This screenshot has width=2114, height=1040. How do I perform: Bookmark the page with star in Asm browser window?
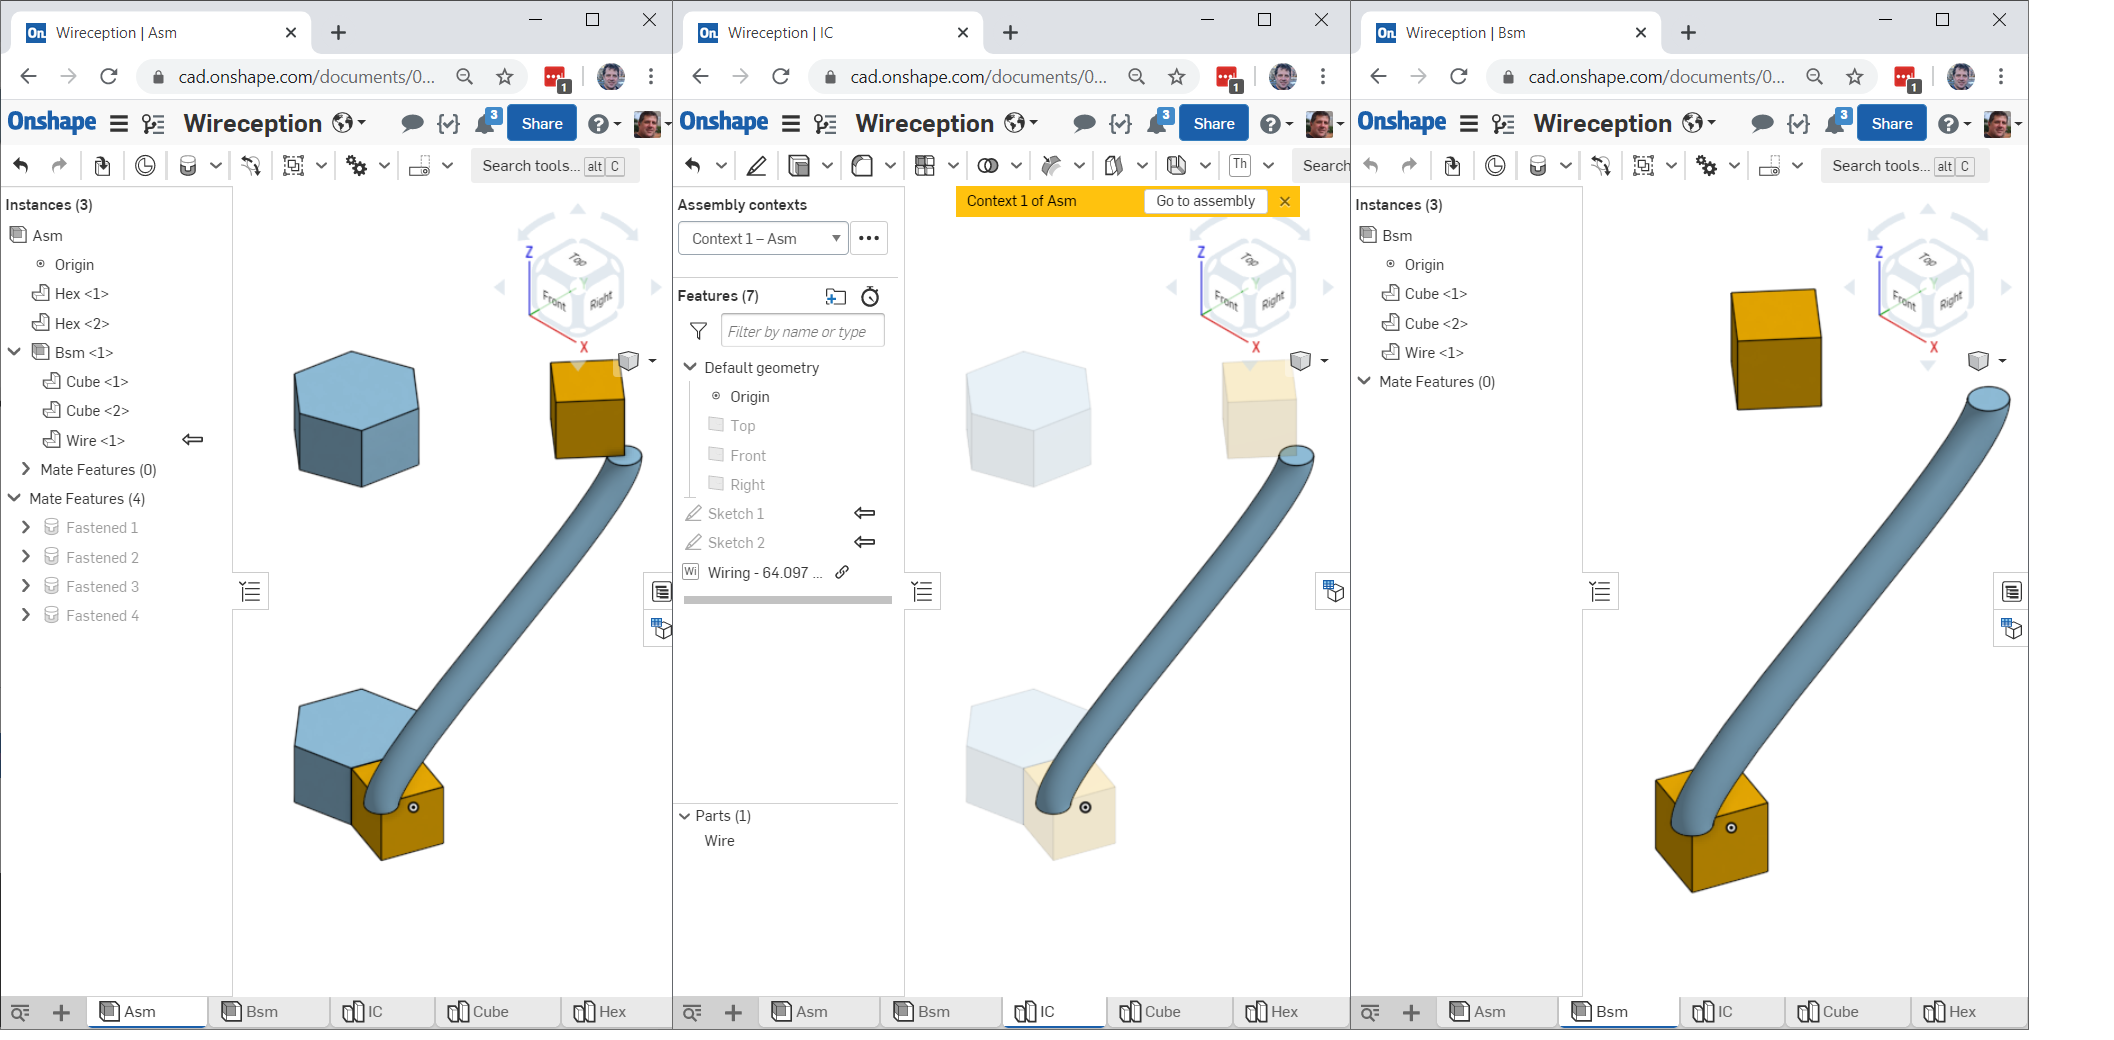[505, 76]
